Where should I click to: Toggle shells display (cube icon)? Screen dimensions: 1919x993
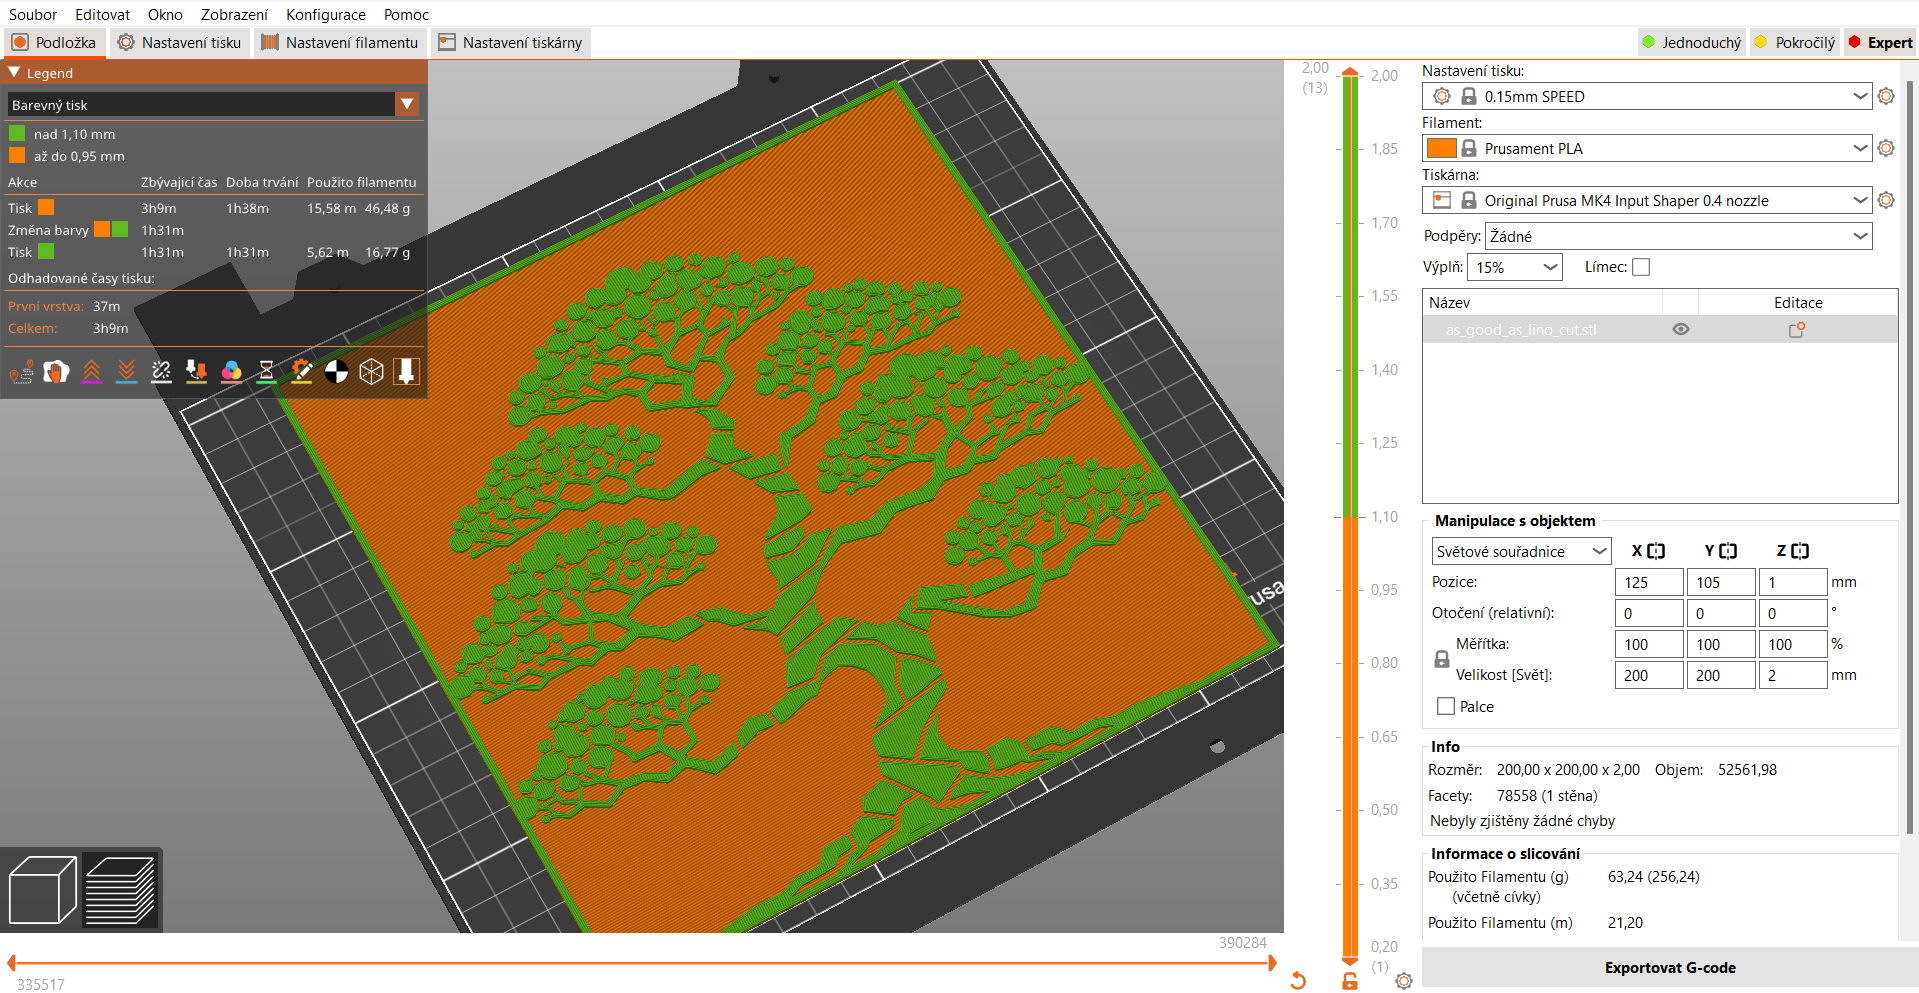371,371
